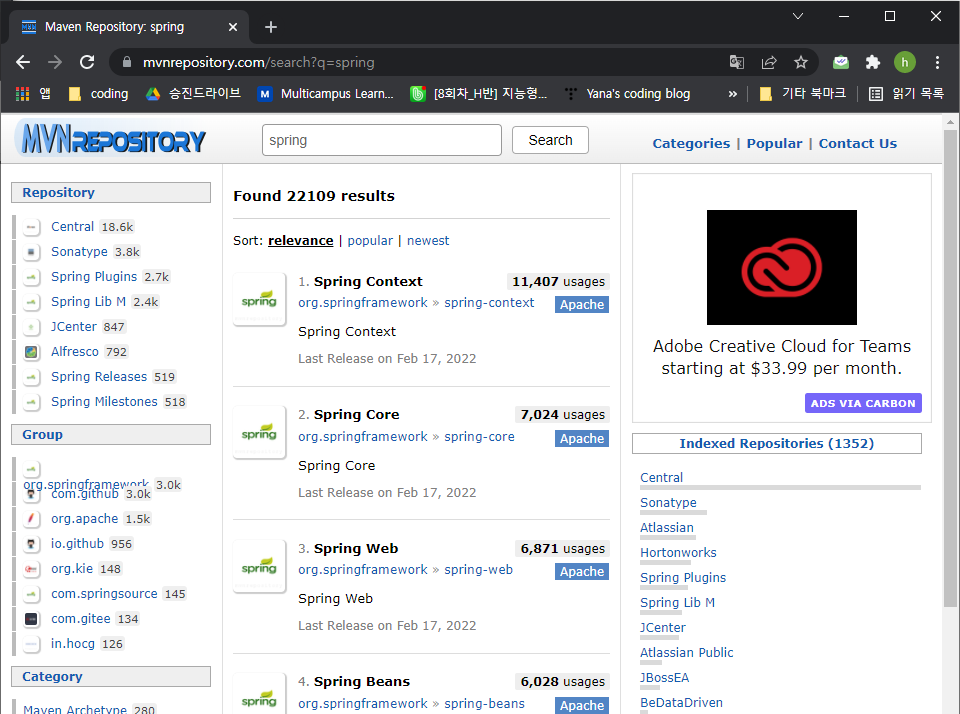Screen dimensions: 960x714
Task: Open the Spring Context result title
Action: (x=368, y=282)
